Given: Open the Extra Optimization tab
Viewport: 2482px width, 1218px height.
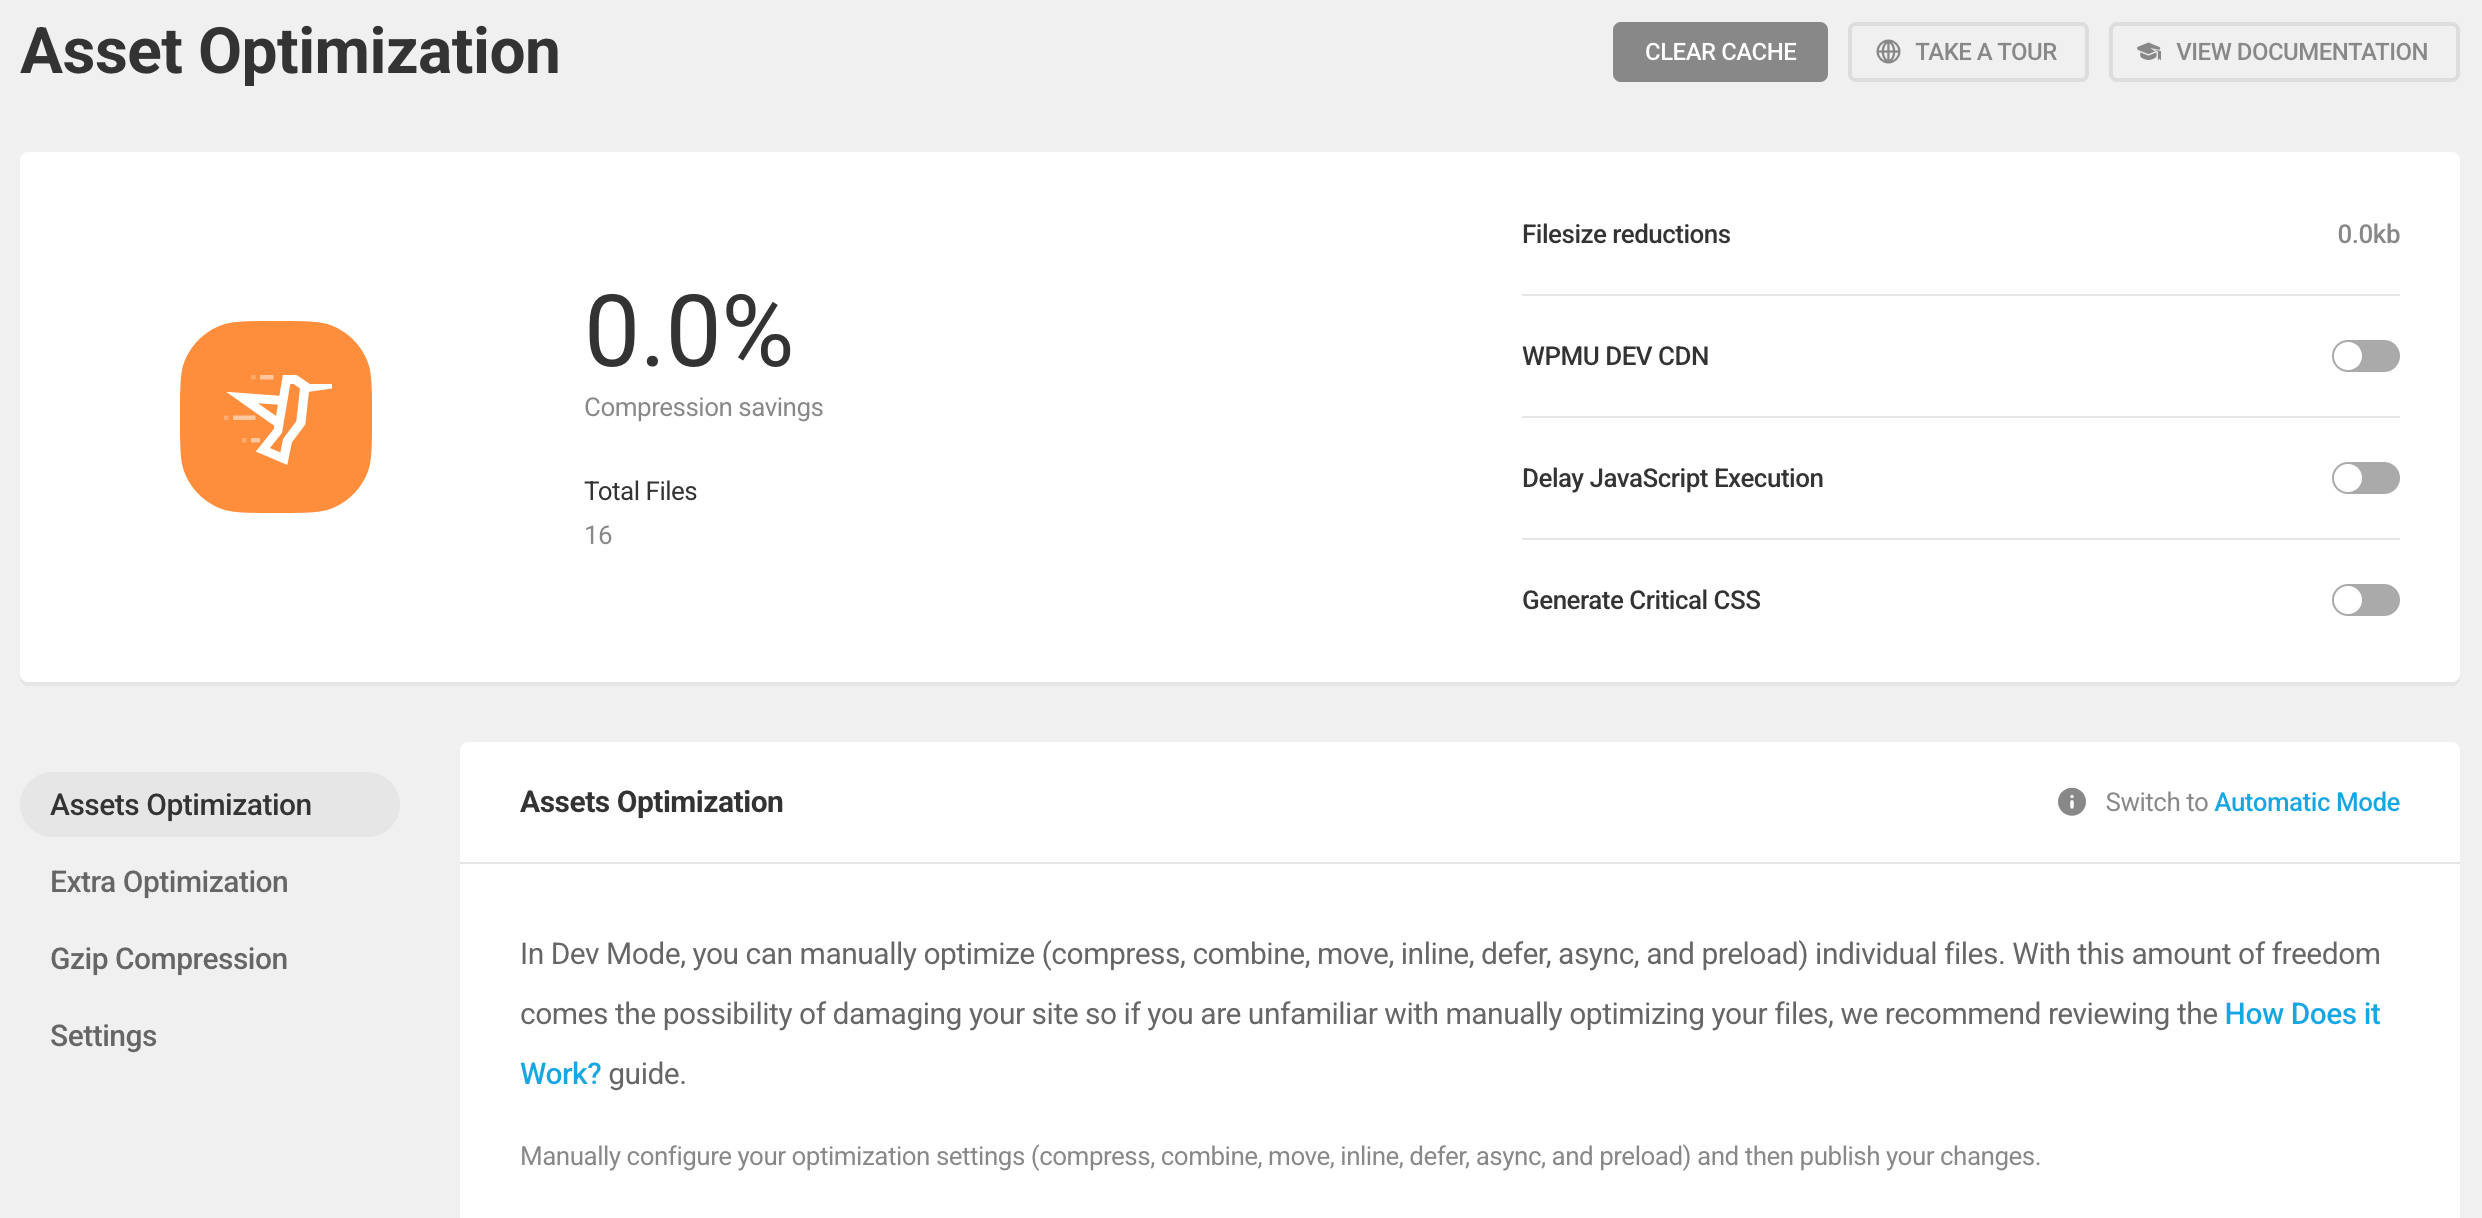Looking at the screenshot, I should coord(169,882).
